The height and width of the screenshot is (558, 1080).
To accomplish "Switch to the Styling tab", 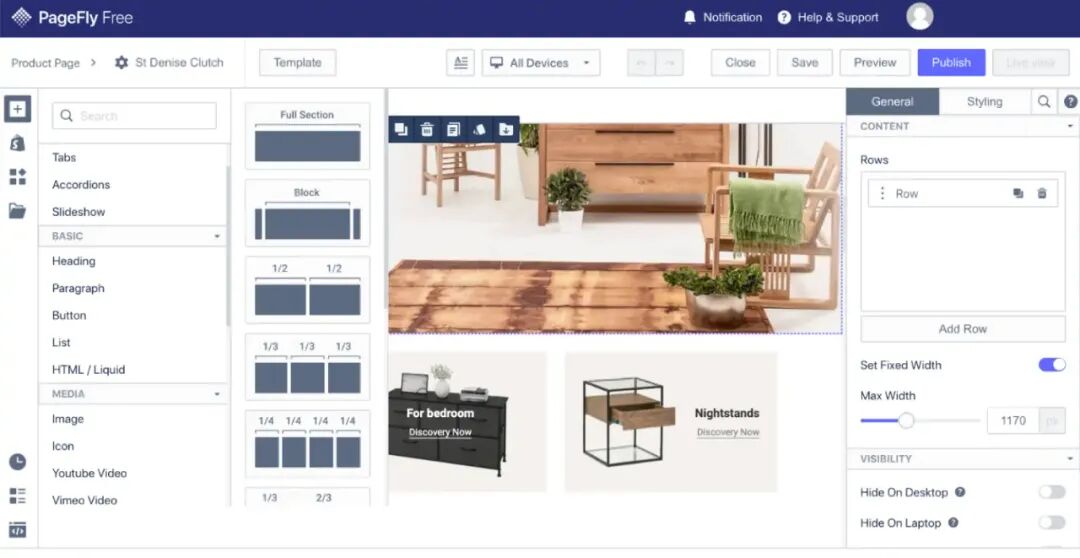I will pyautogui.click(x=984, y=102).
